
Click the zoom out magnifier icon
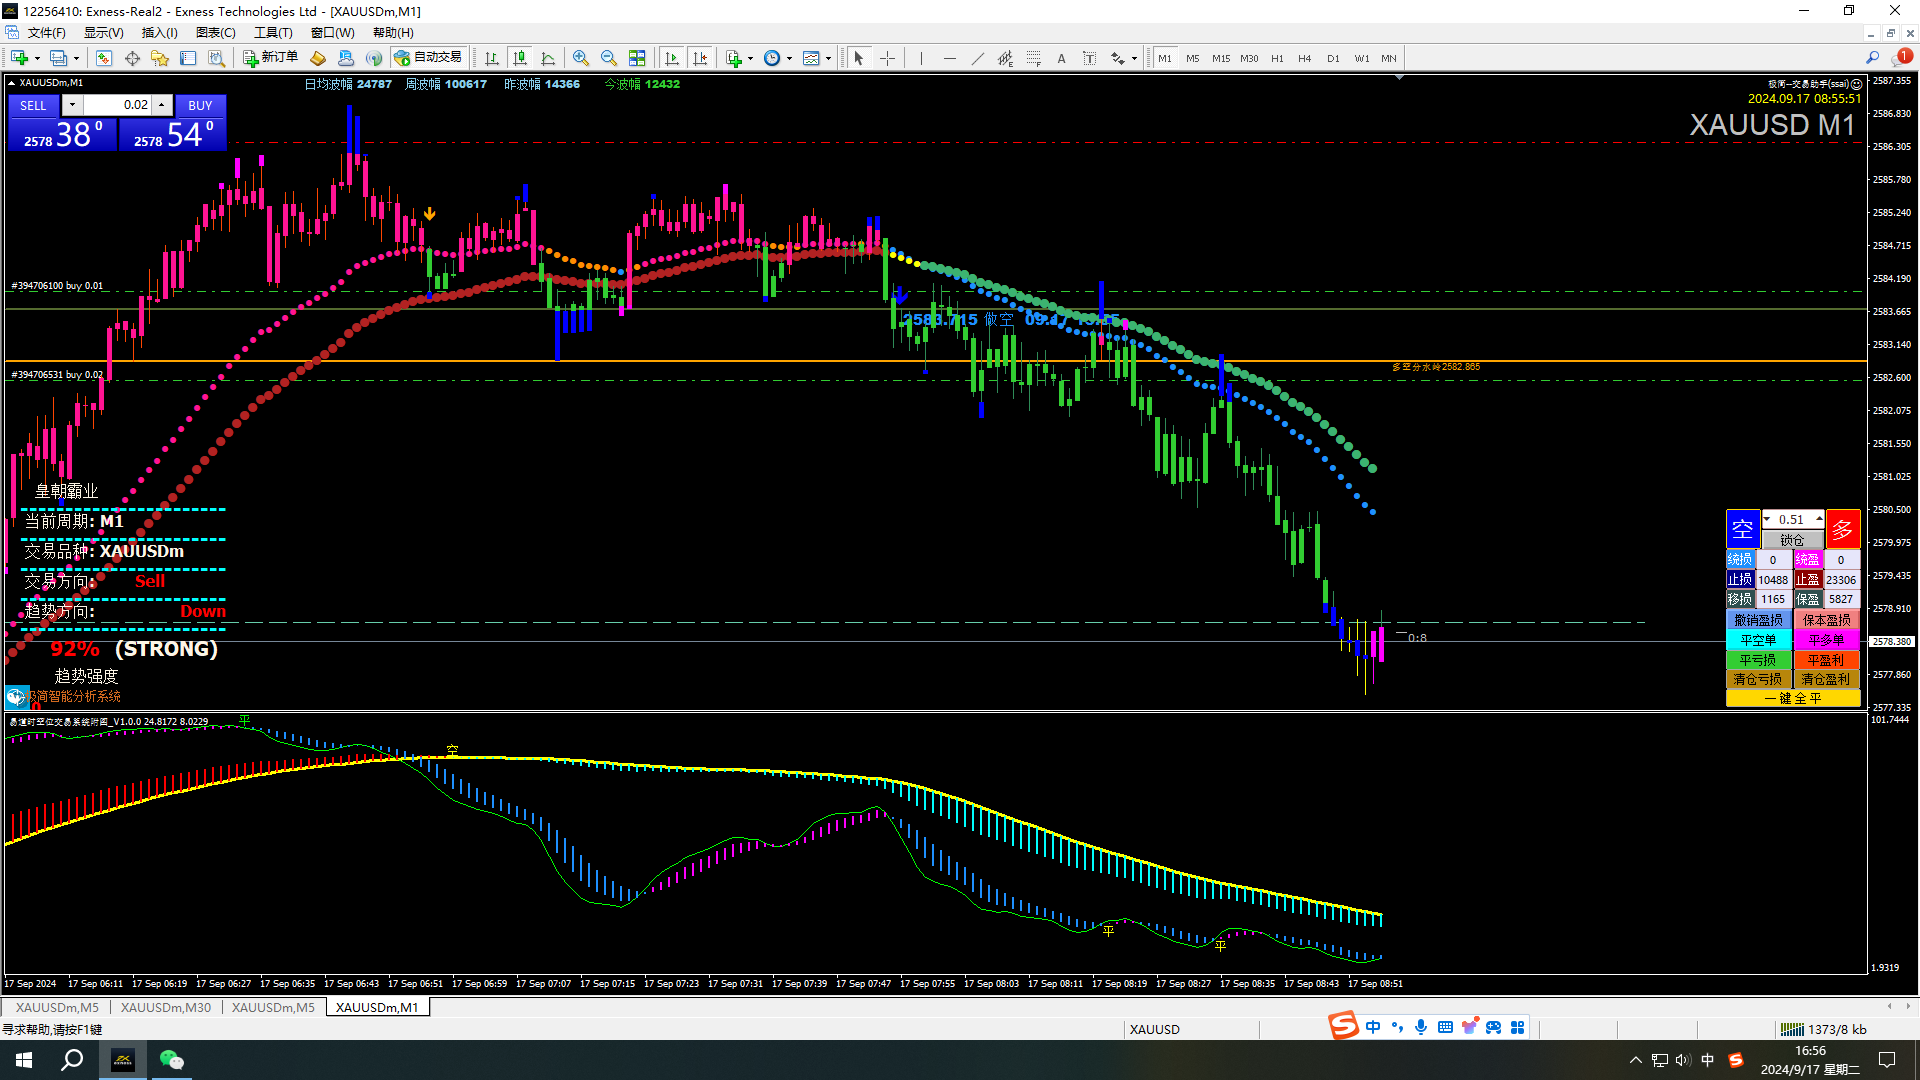pos(609,58)
